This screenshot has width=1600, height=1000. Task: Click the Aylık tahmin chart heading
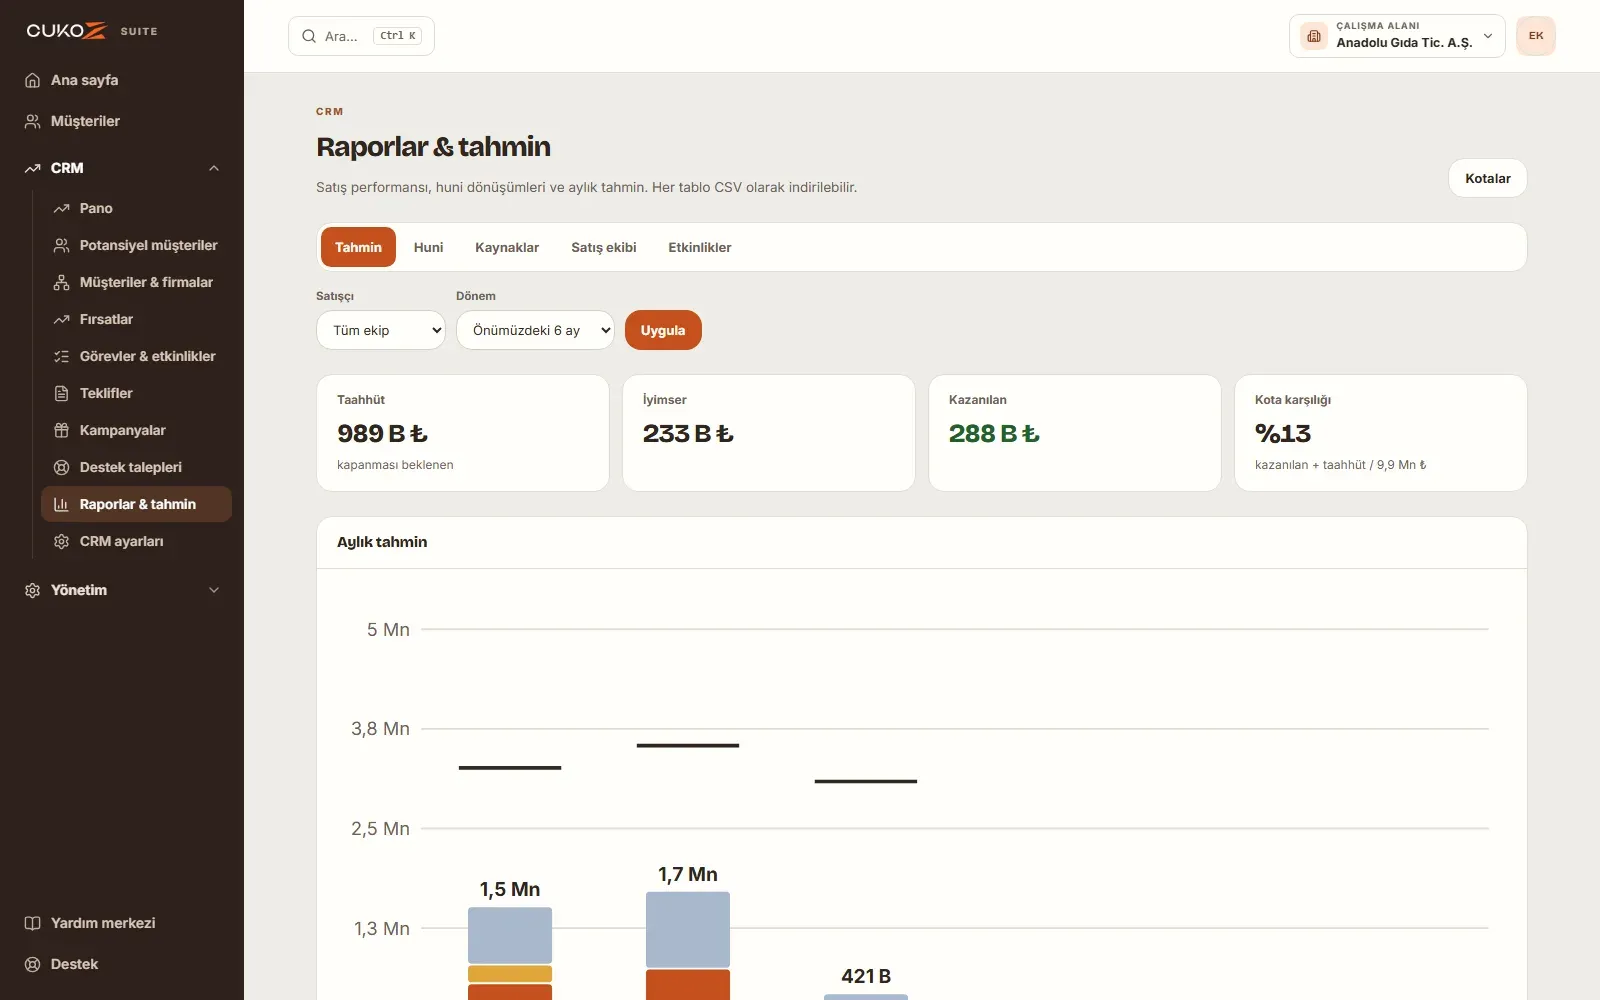(382, 542)
